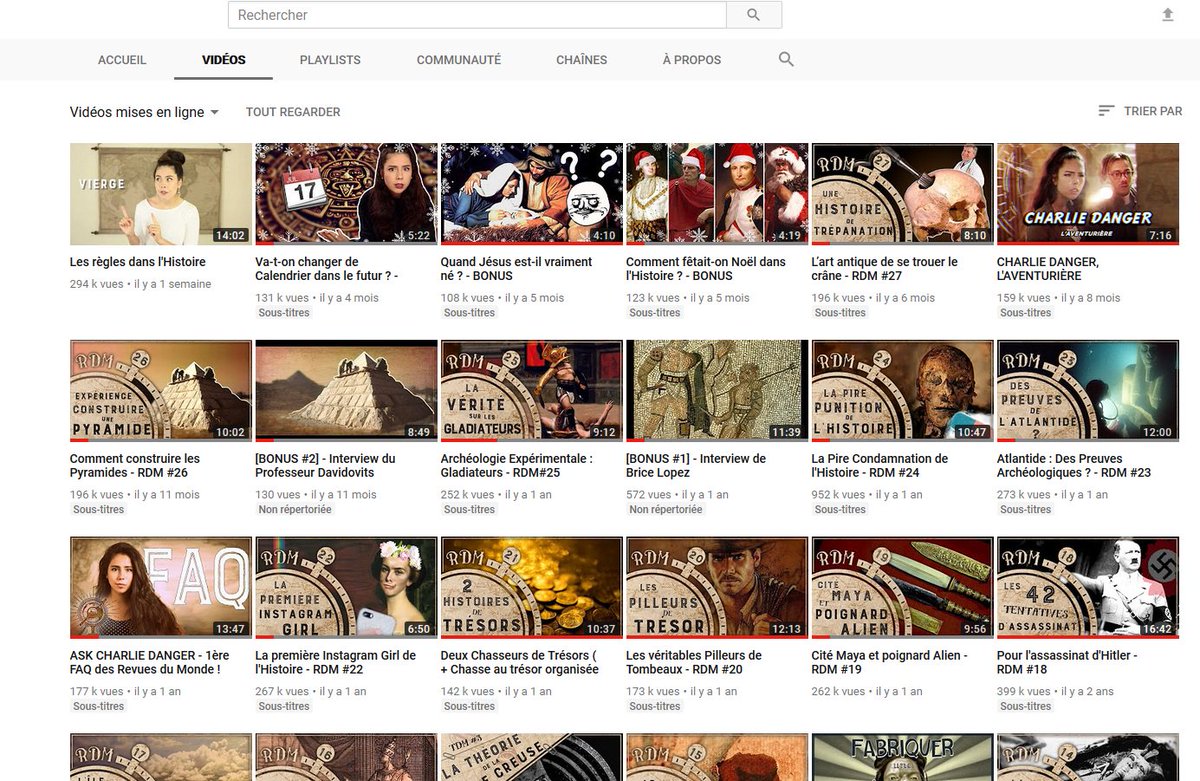Click Sous-titres label under ASK CHARLIE DANGER

click(98, 706)
